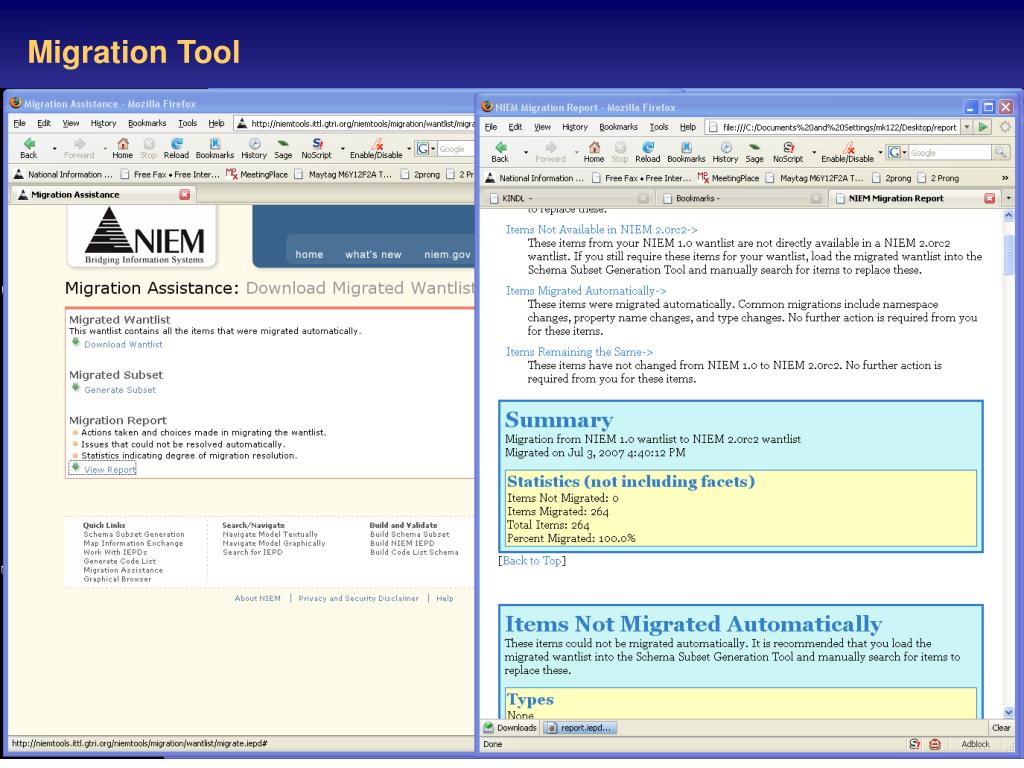Click report.iepd download item in downloads bar
The width and height of the screenshot is (1024, 768).
click(x=581, y=728)
